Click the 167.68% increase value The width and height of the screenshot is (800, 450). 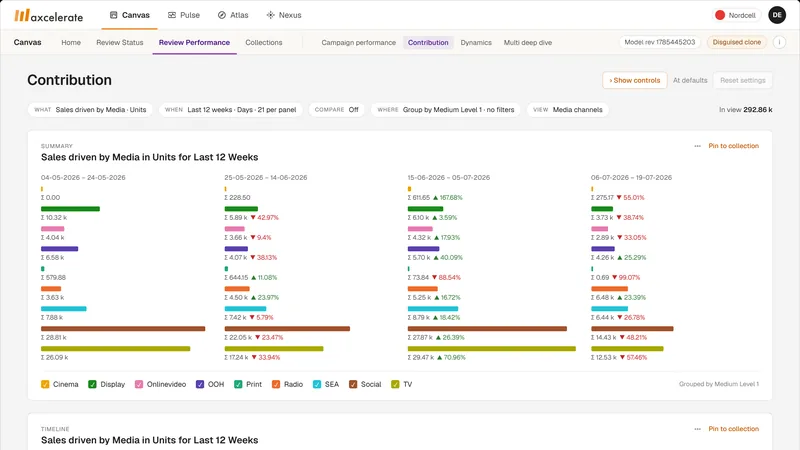click(x=448, y=197)
